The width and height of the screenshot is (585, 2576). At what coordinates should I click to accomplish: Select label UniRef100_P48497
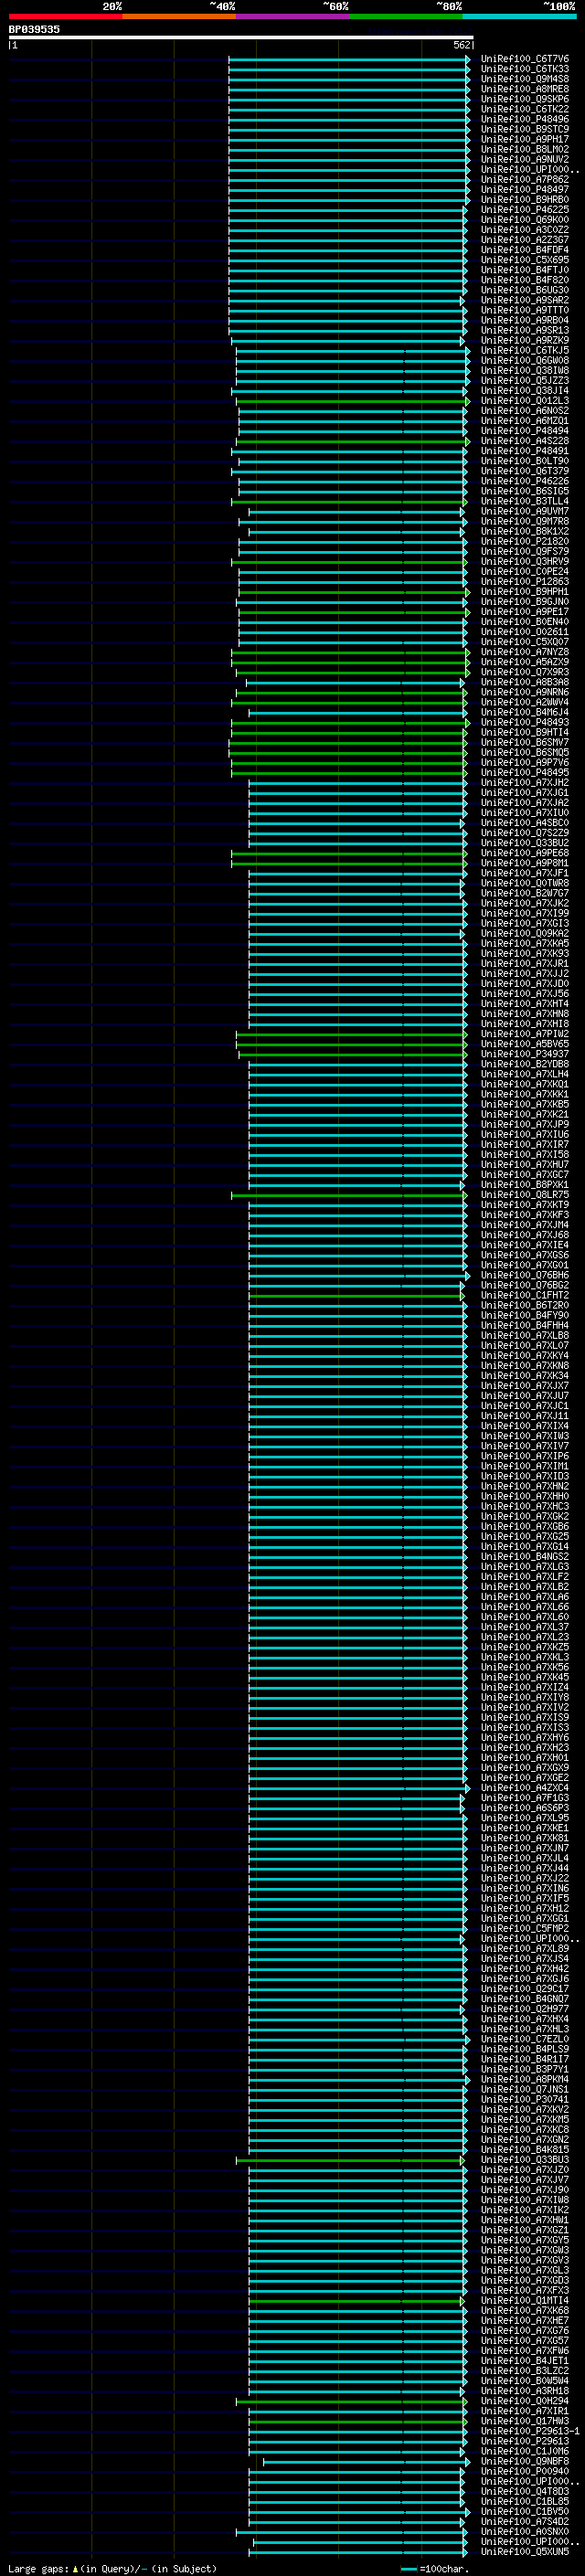[525, 190]
